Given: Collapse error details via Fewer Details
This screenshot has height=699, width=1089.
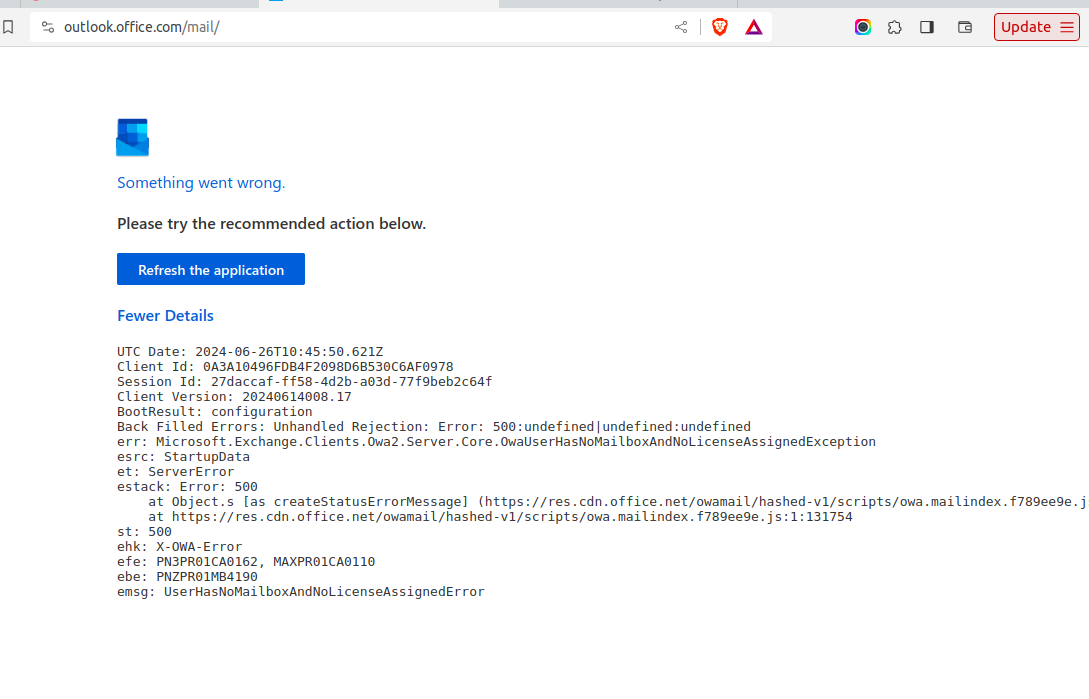Looking at the screenshot, I should (165, 315).
